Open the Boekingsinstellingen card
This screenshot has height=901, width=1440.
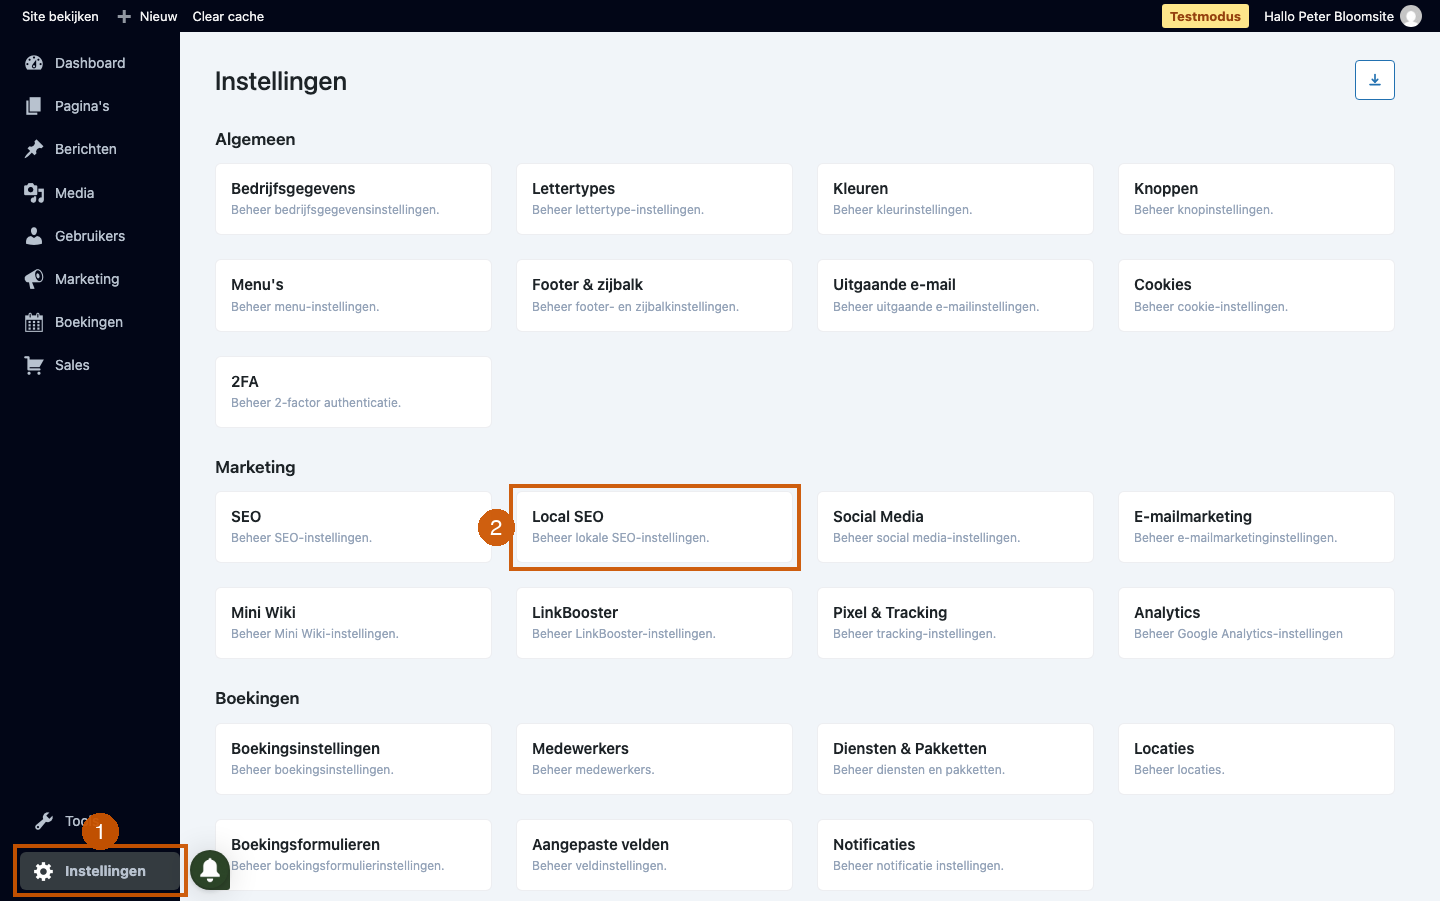pos(353,759)
